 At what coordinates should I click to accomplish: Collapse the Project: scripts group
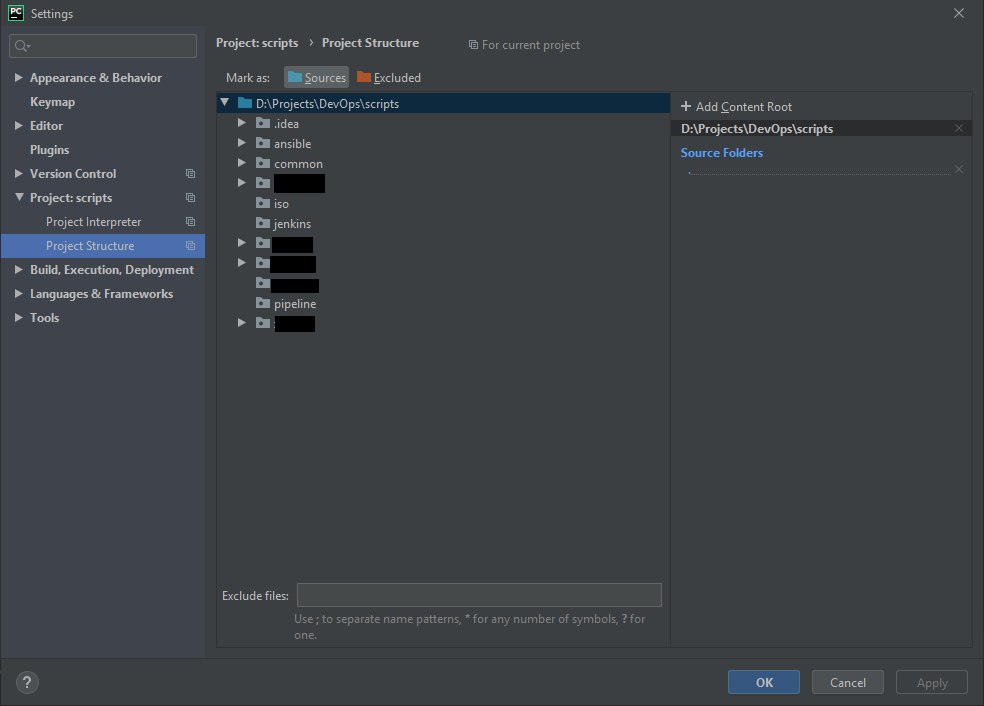click(x=19, y=197)
